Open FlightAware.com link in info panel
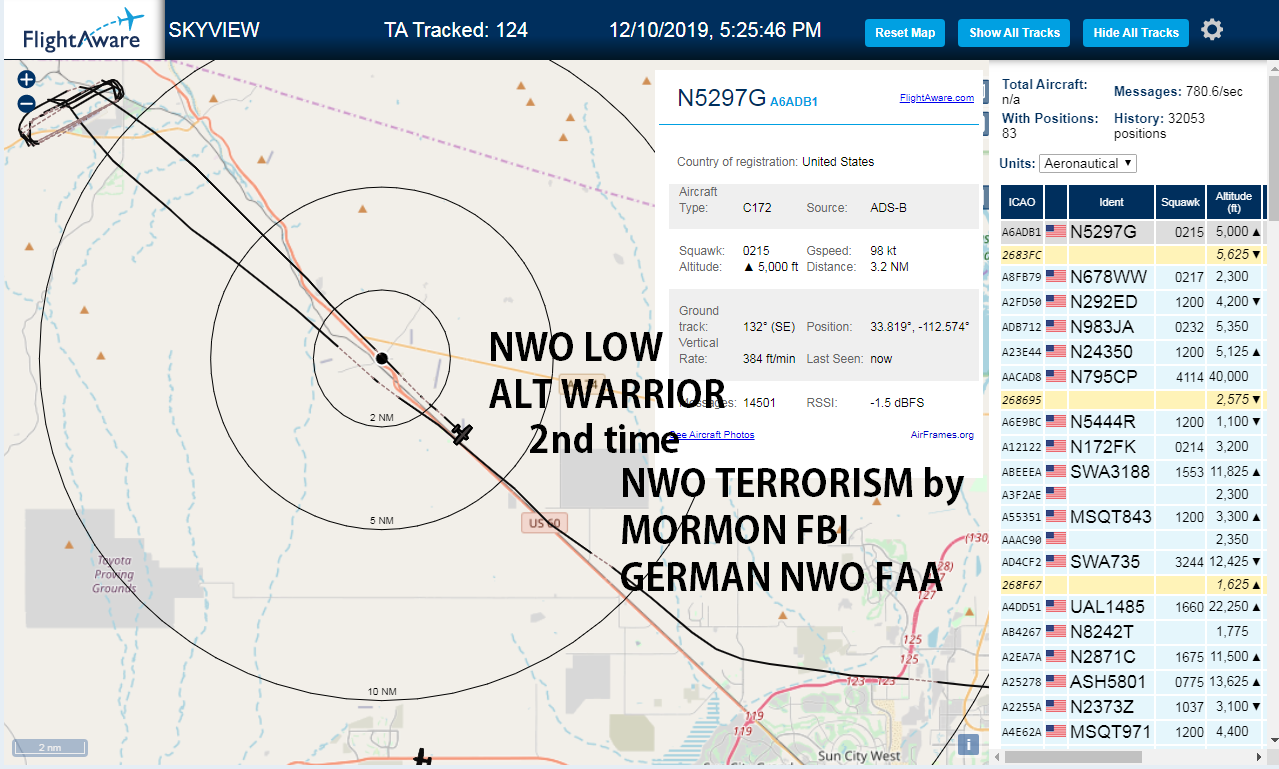The width and height of the screenshot is (1279, 769). (x=937, y=98)
